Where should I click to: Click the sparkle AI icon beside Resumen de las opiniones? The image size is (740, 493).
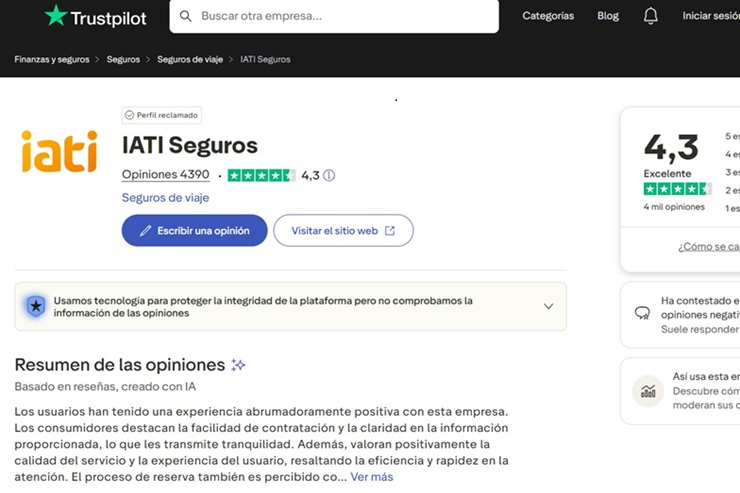(x=238, y=365)
